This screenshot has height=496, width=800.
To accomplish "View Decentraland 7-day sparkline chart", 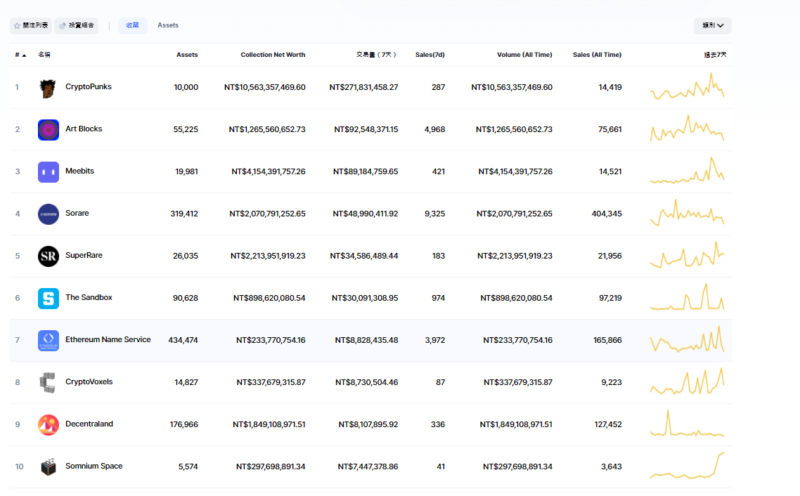I will [687, 424].
